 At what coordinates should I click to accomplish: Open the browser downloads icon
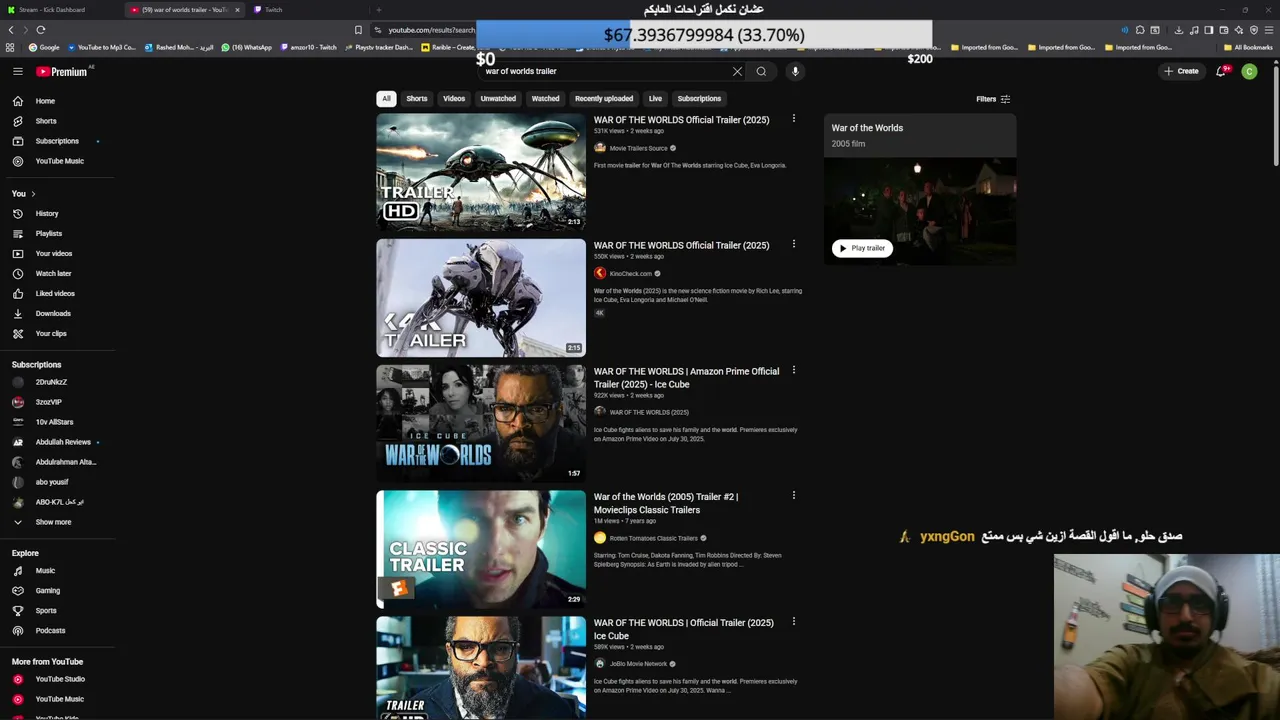coord(1179,30)
